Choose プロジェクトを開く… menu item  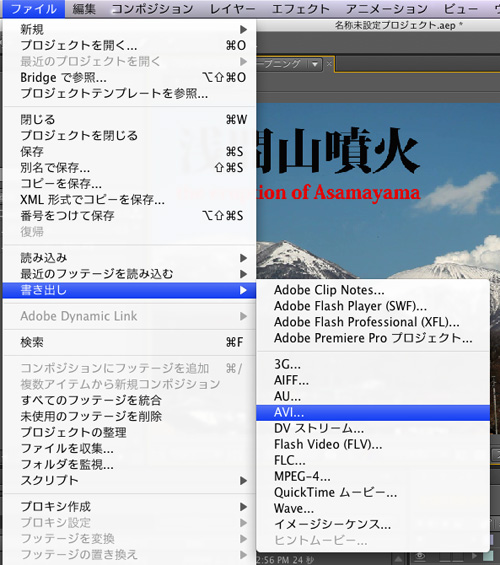click(x=129, y=45)
